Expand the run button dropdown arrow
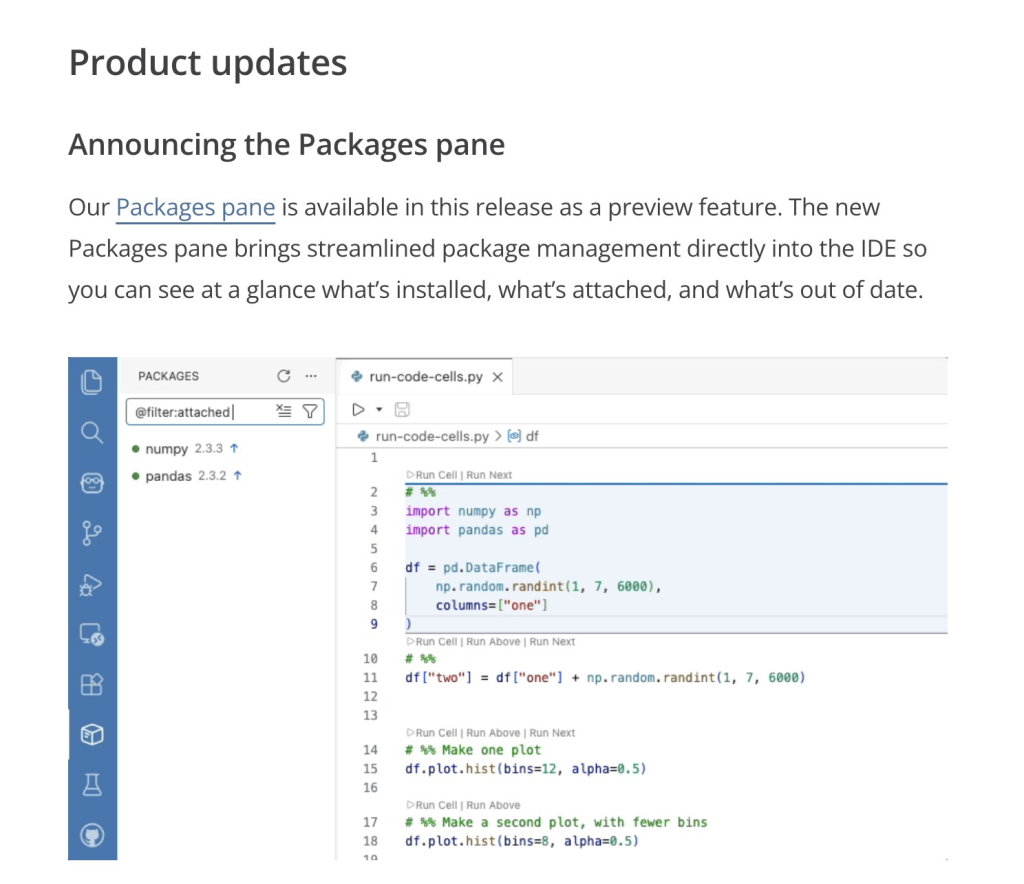 [379, 410]
